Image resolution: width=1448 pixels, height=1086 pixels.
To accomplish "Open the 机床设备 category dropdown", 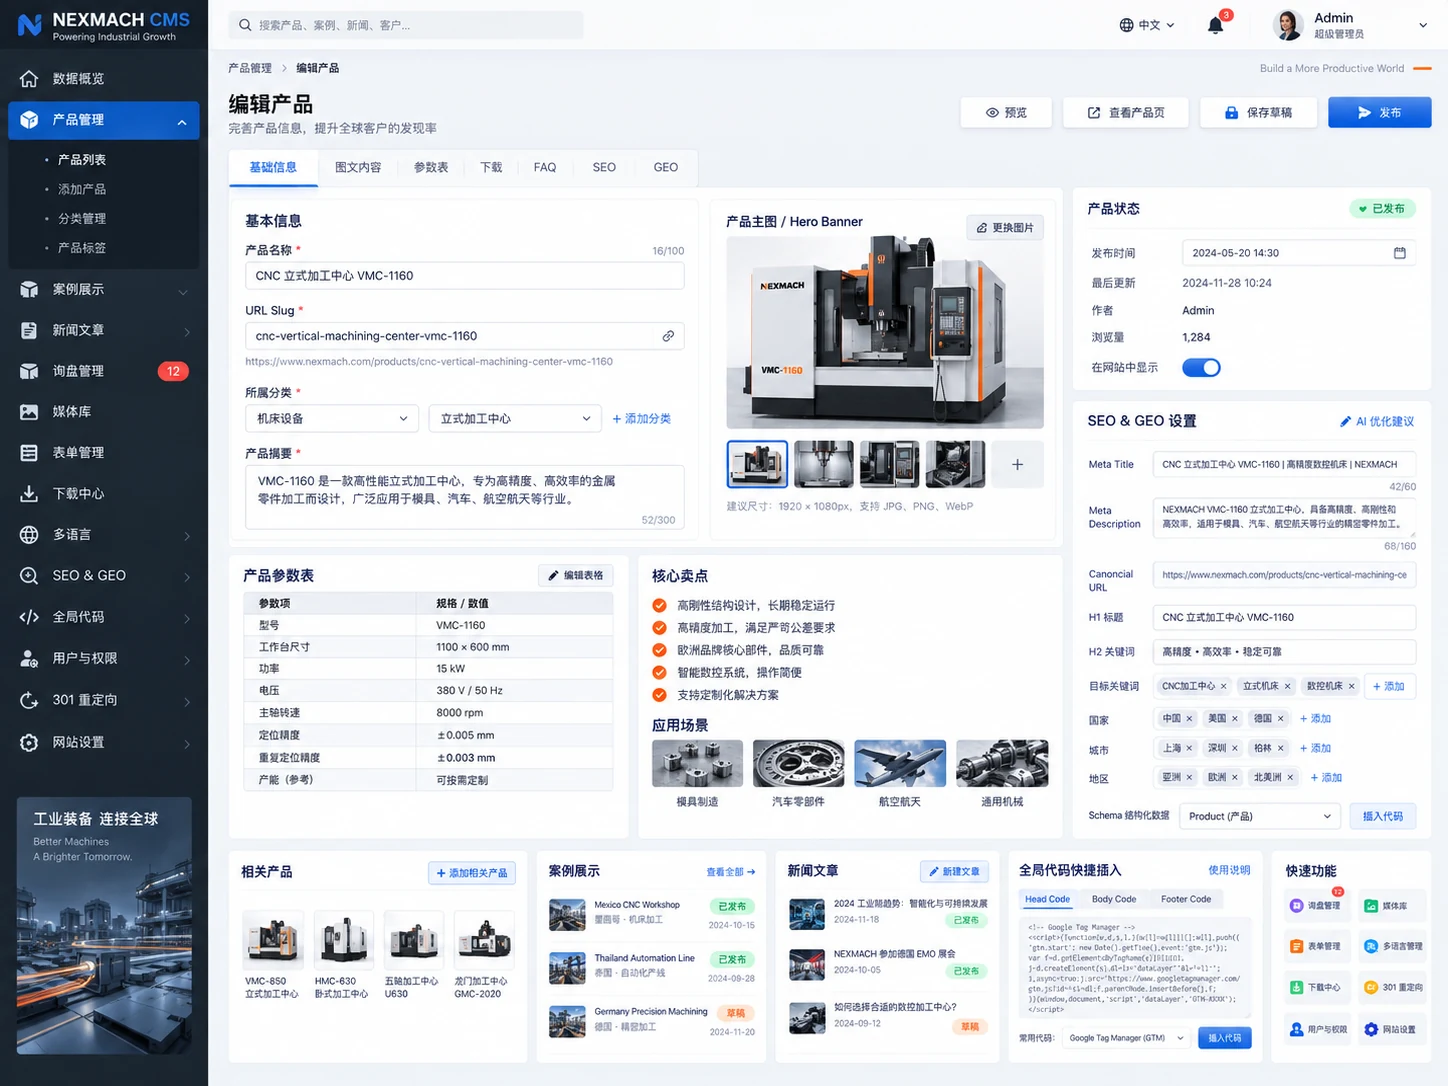I will pos(331,418).
